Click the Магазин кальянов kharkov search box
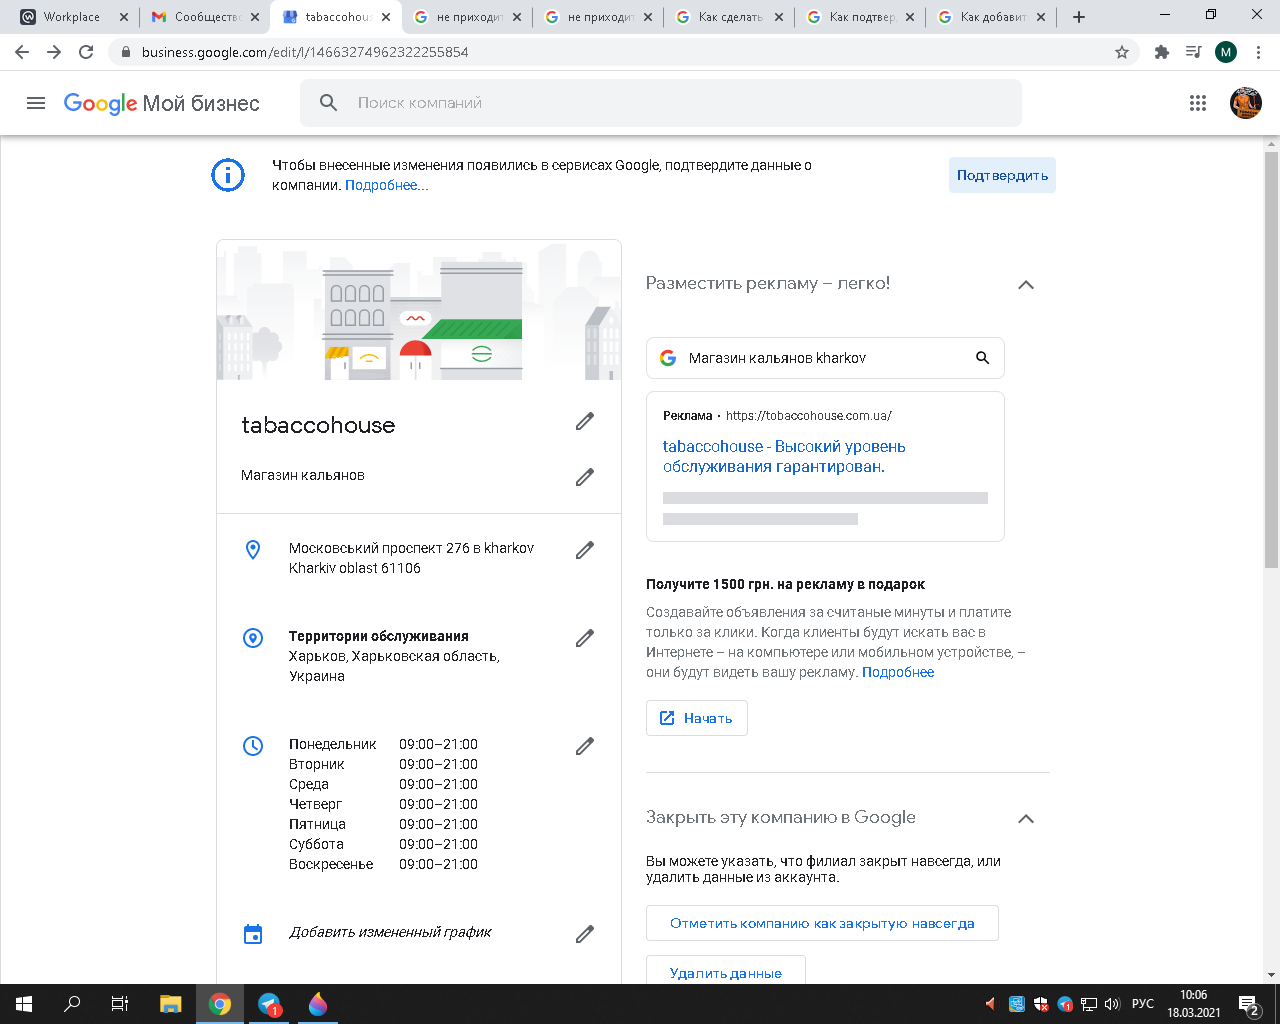 pyautogui.click(x=825, y=358)
